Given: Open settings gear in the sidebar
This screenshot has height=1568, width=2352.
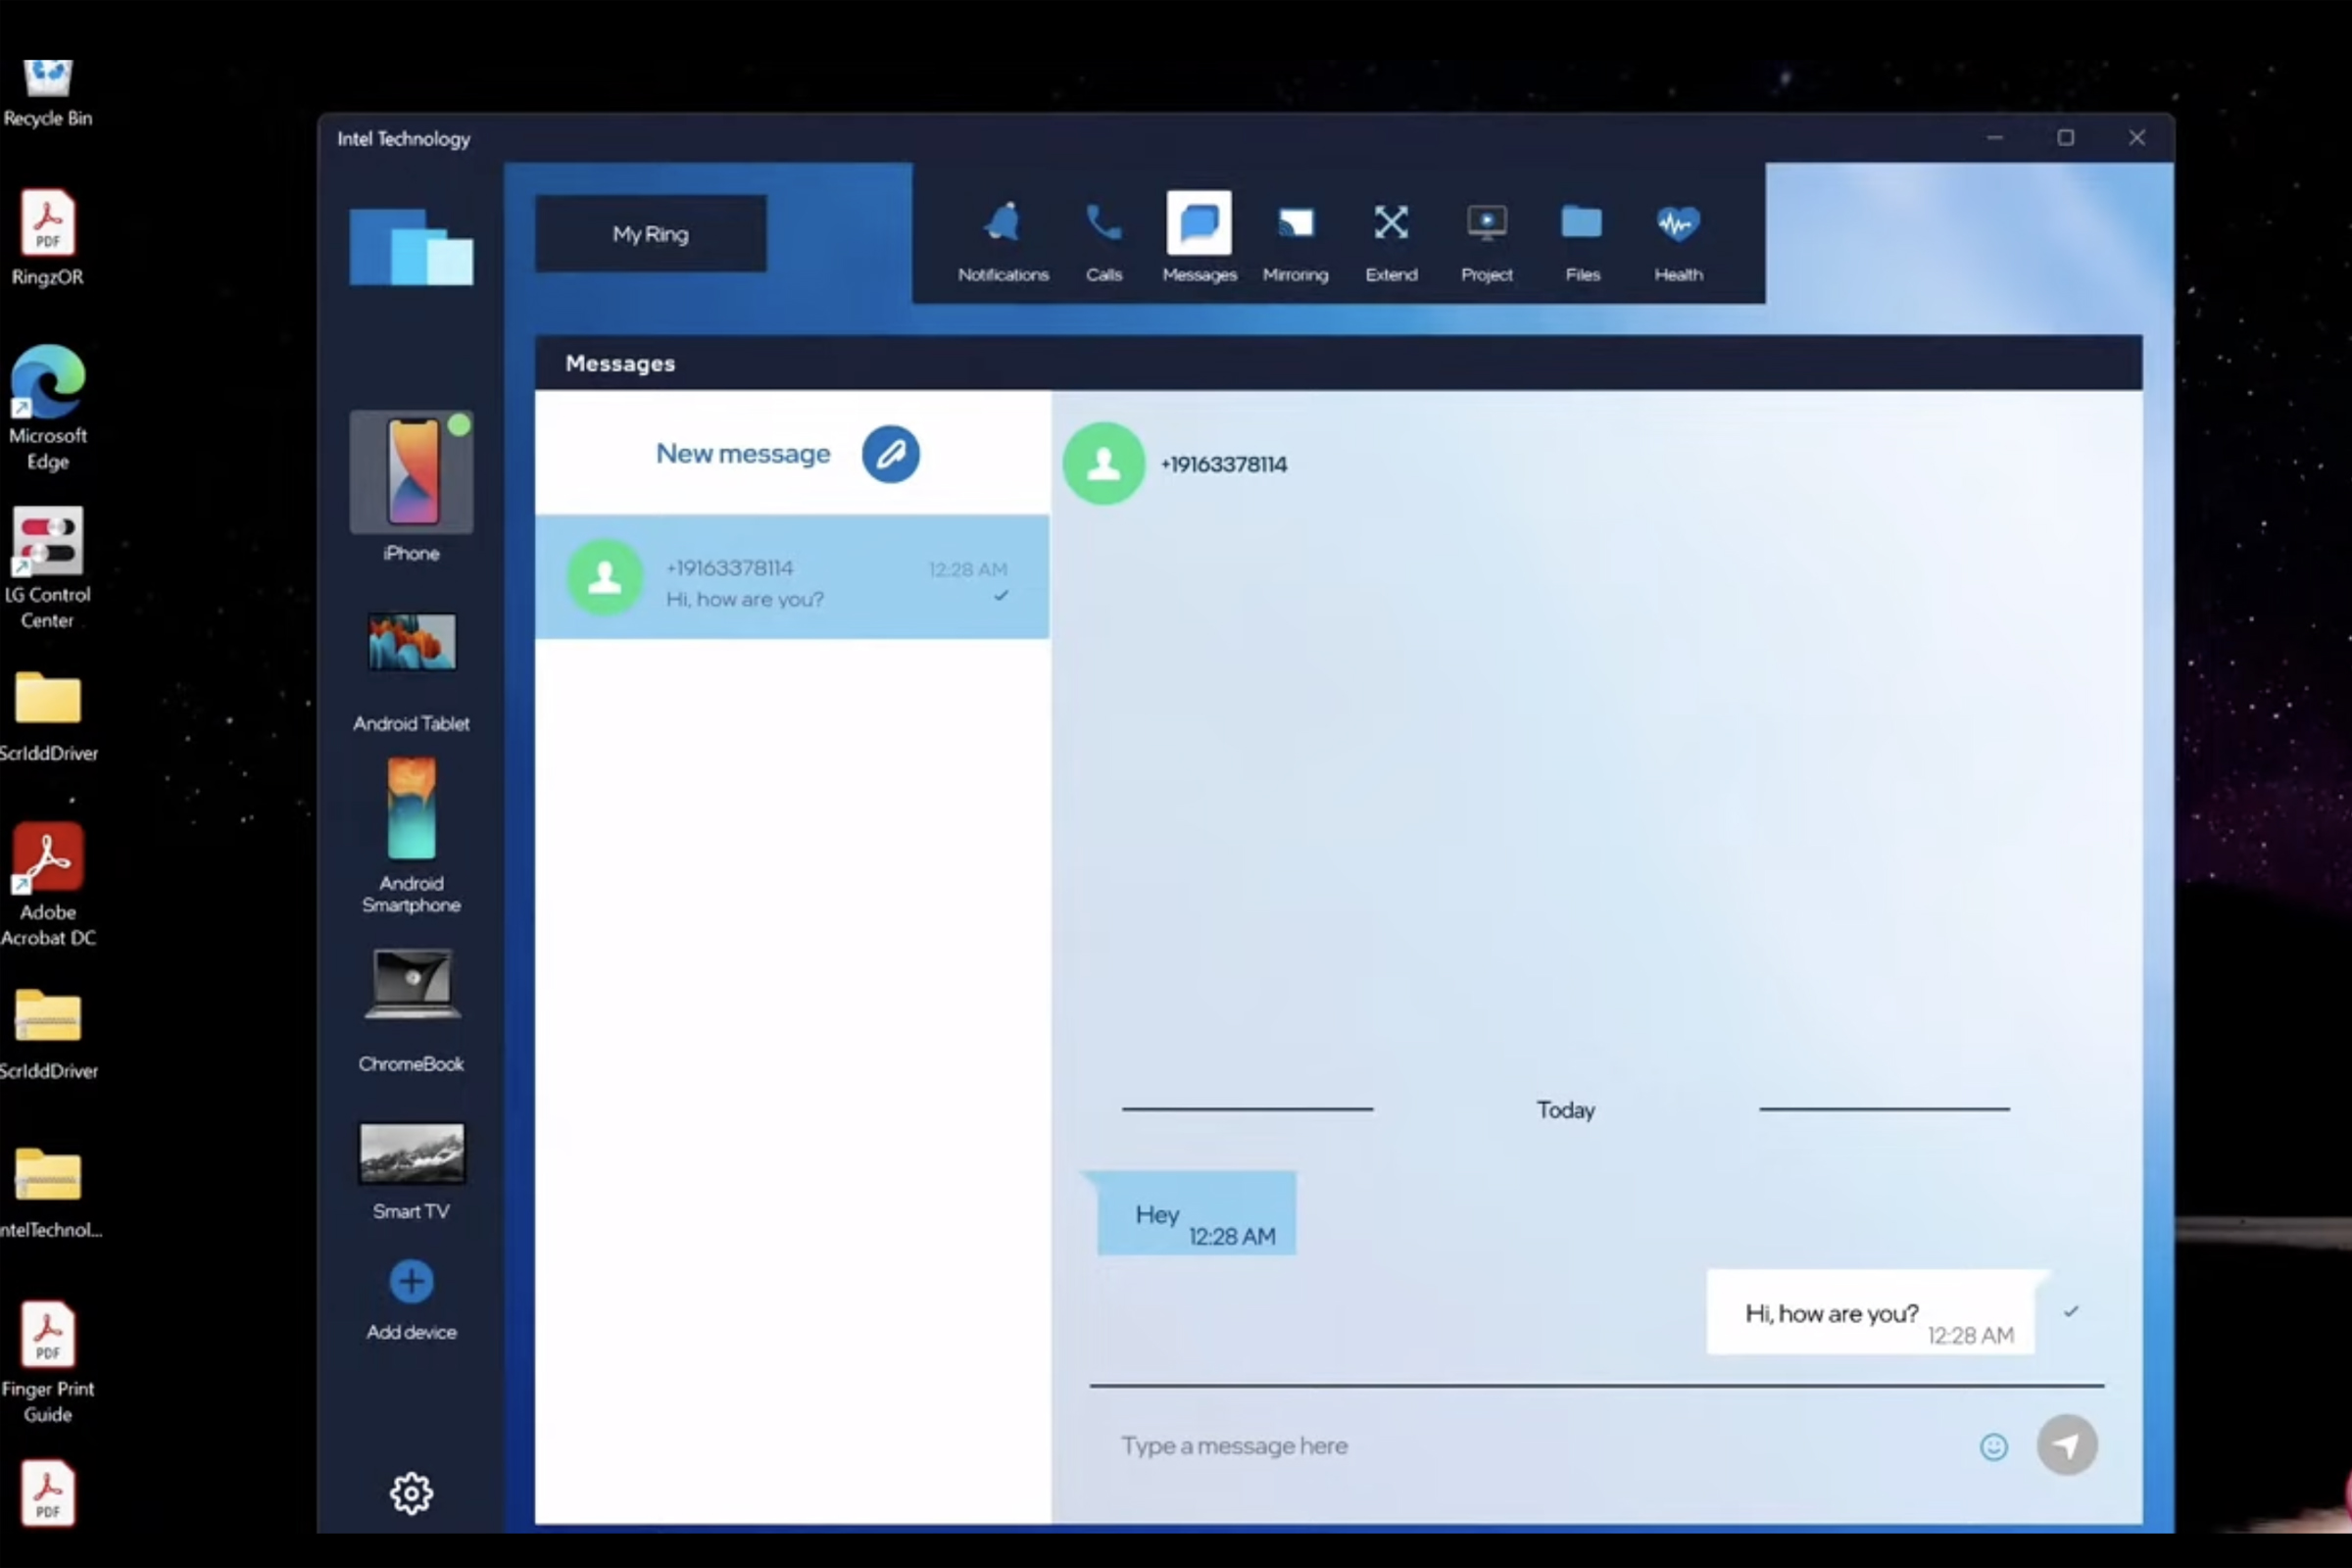Looking at the screenshot, I should [411, 1493].
